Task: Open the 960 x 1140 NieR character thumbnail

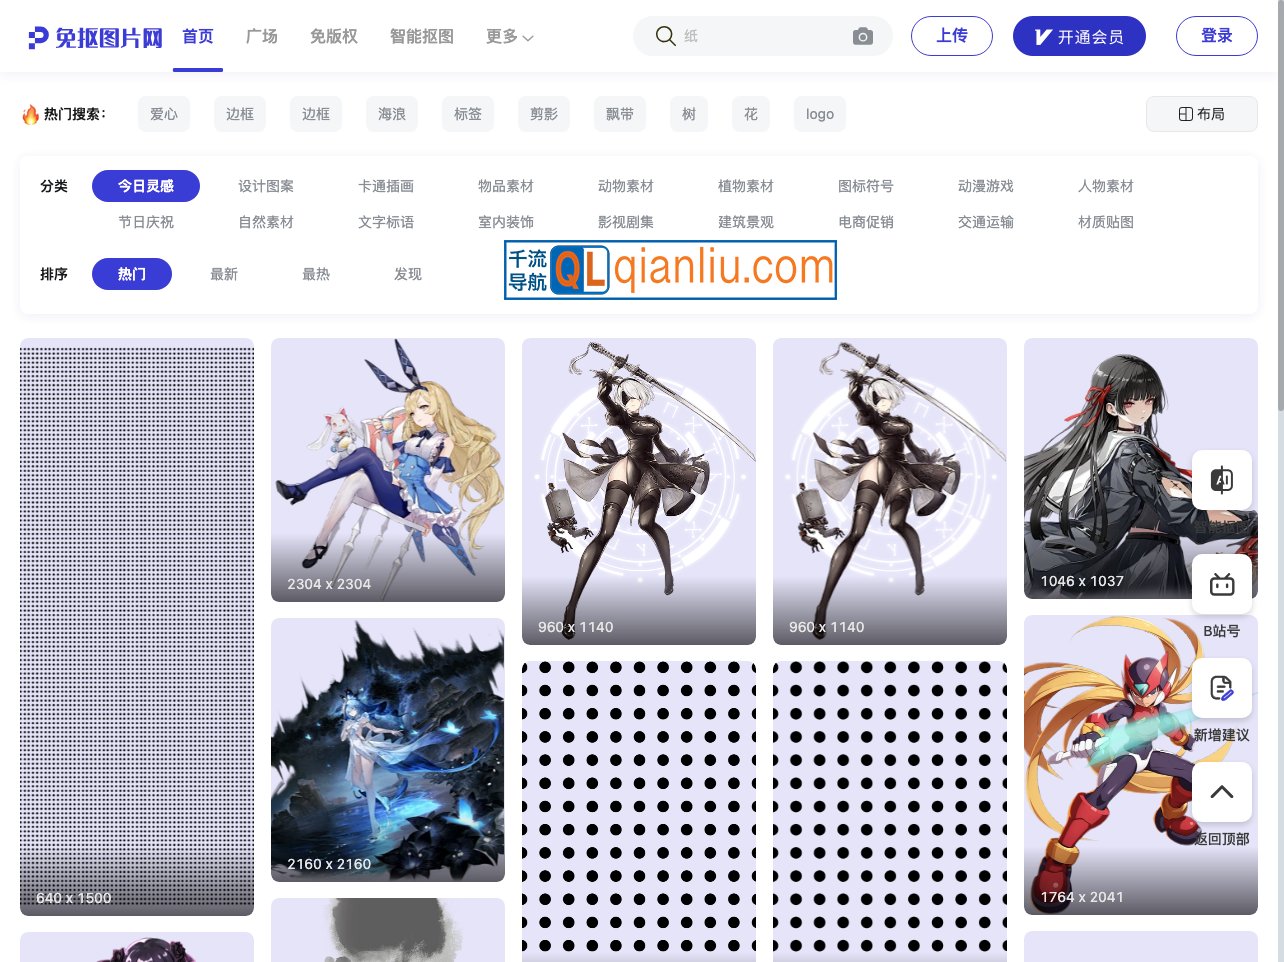Action: 639,490
